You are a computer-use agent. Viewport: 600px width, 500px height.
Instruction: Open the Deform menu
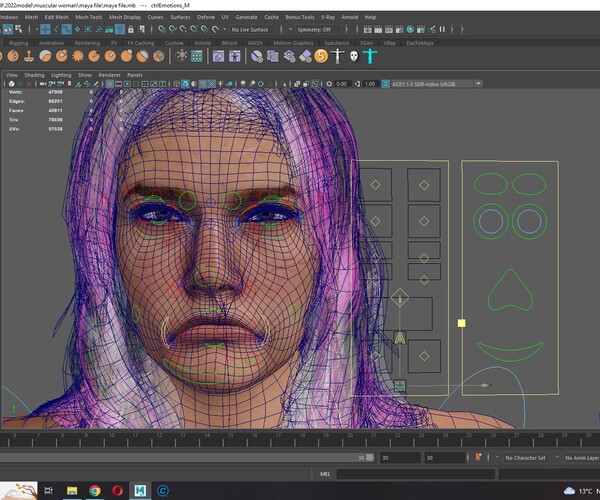click(x=206, y=17)
